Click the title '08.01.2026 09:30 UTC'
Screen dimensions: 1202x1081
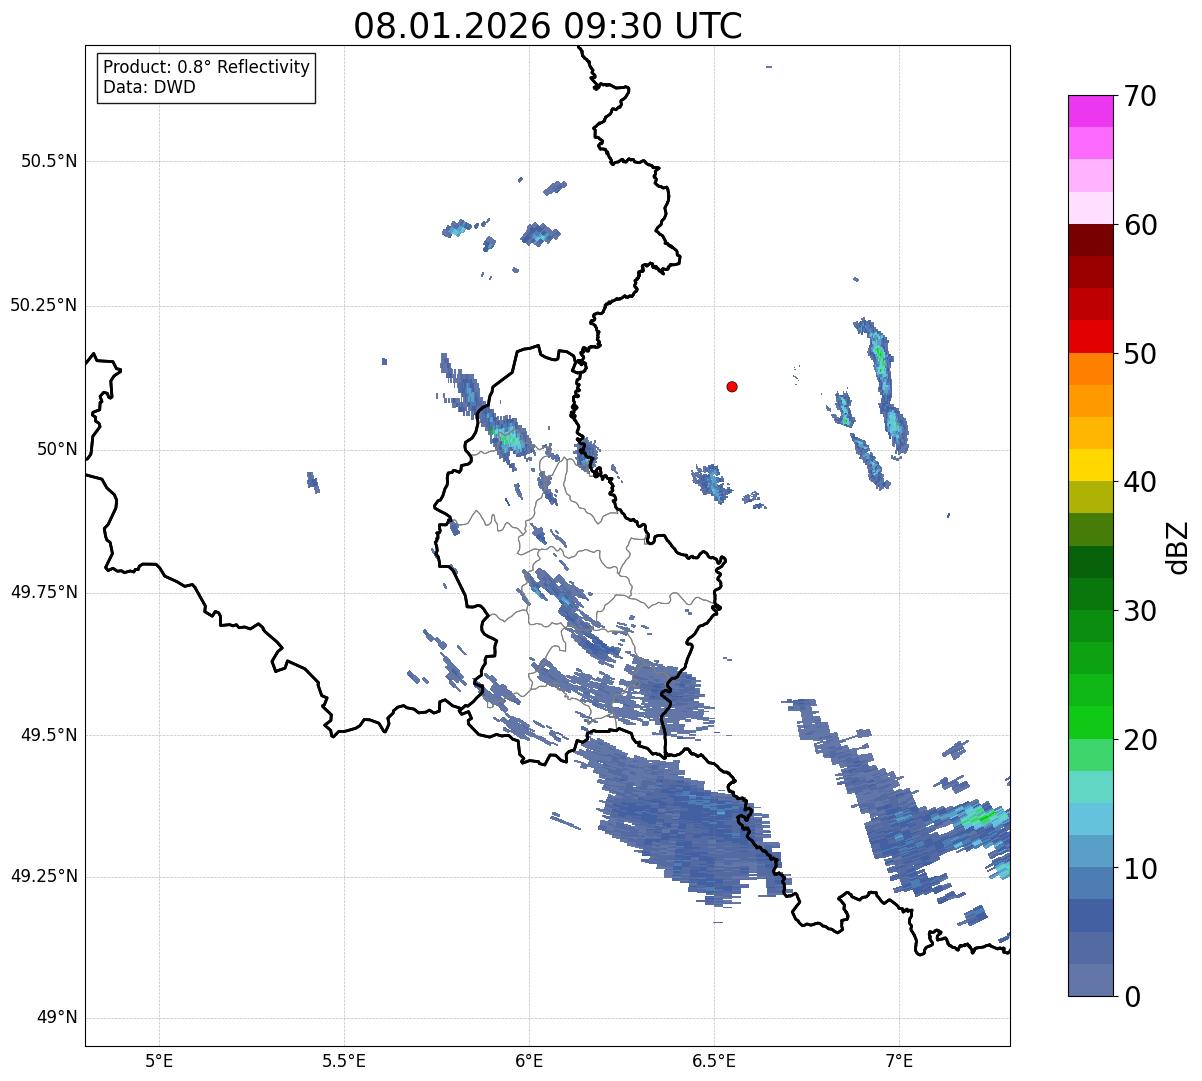pos(548,26)
